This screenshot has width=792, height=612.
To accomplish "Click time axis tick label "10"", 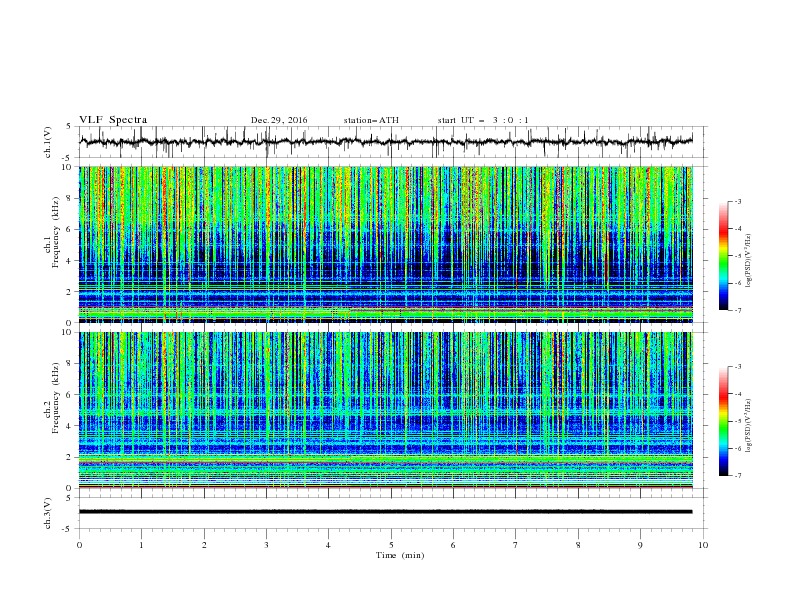I will click(703, 545).
